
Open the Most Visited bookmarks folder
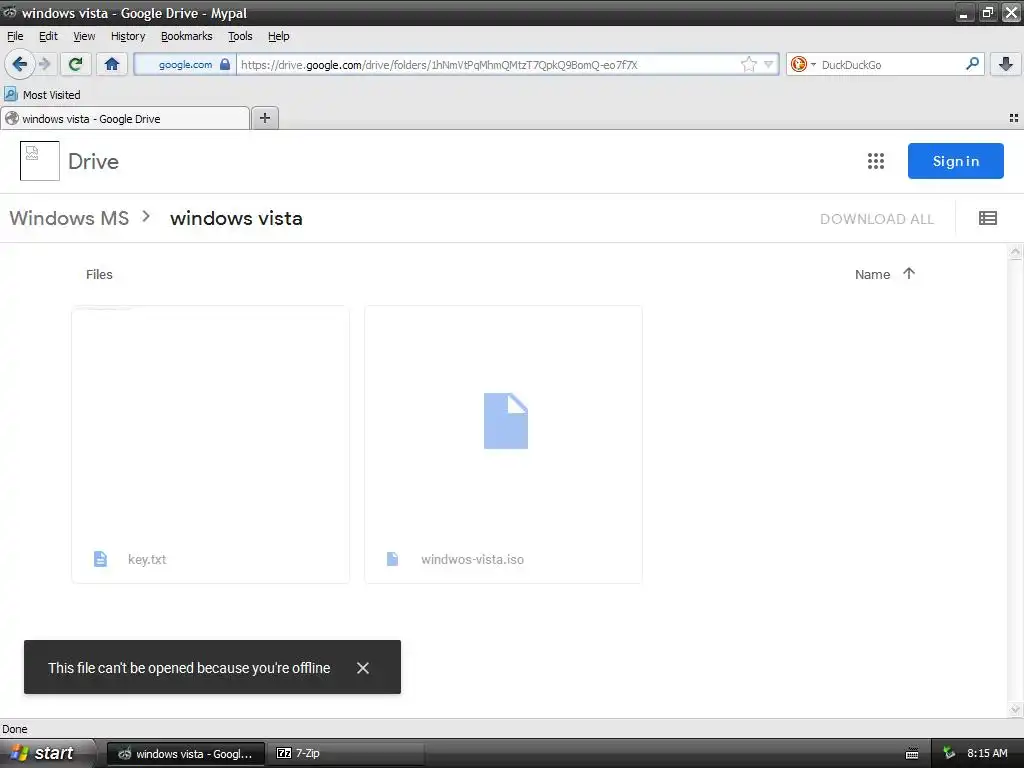42,95
